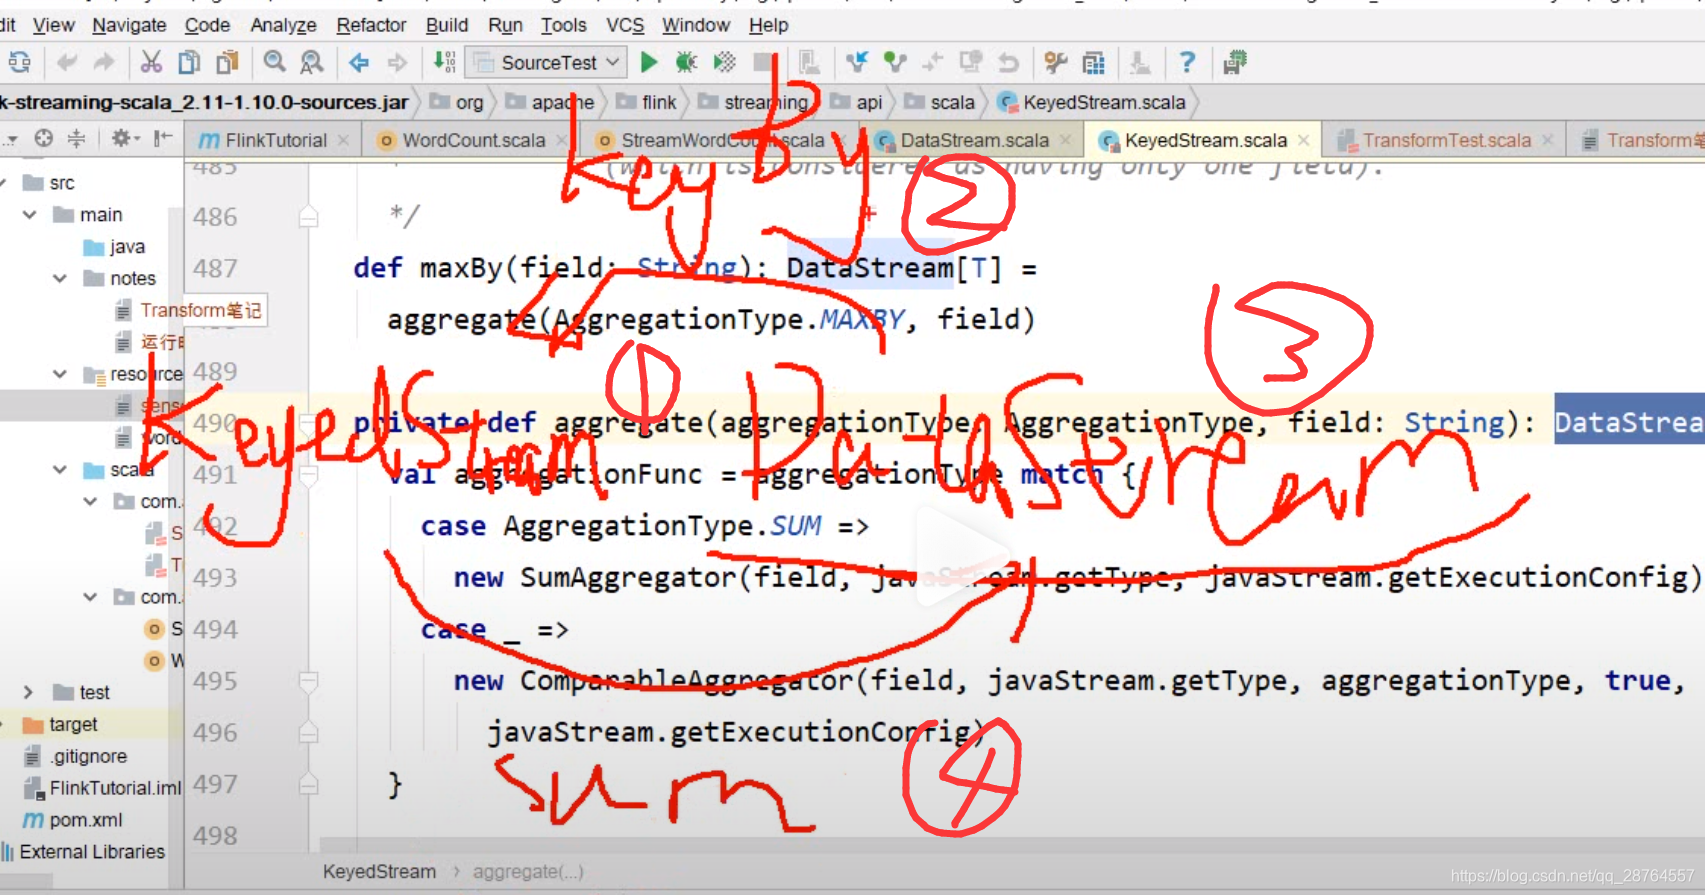Click 'KeyedStream' in the bottom code breadcrumb

pyautogui.click(x=379, y=872)
